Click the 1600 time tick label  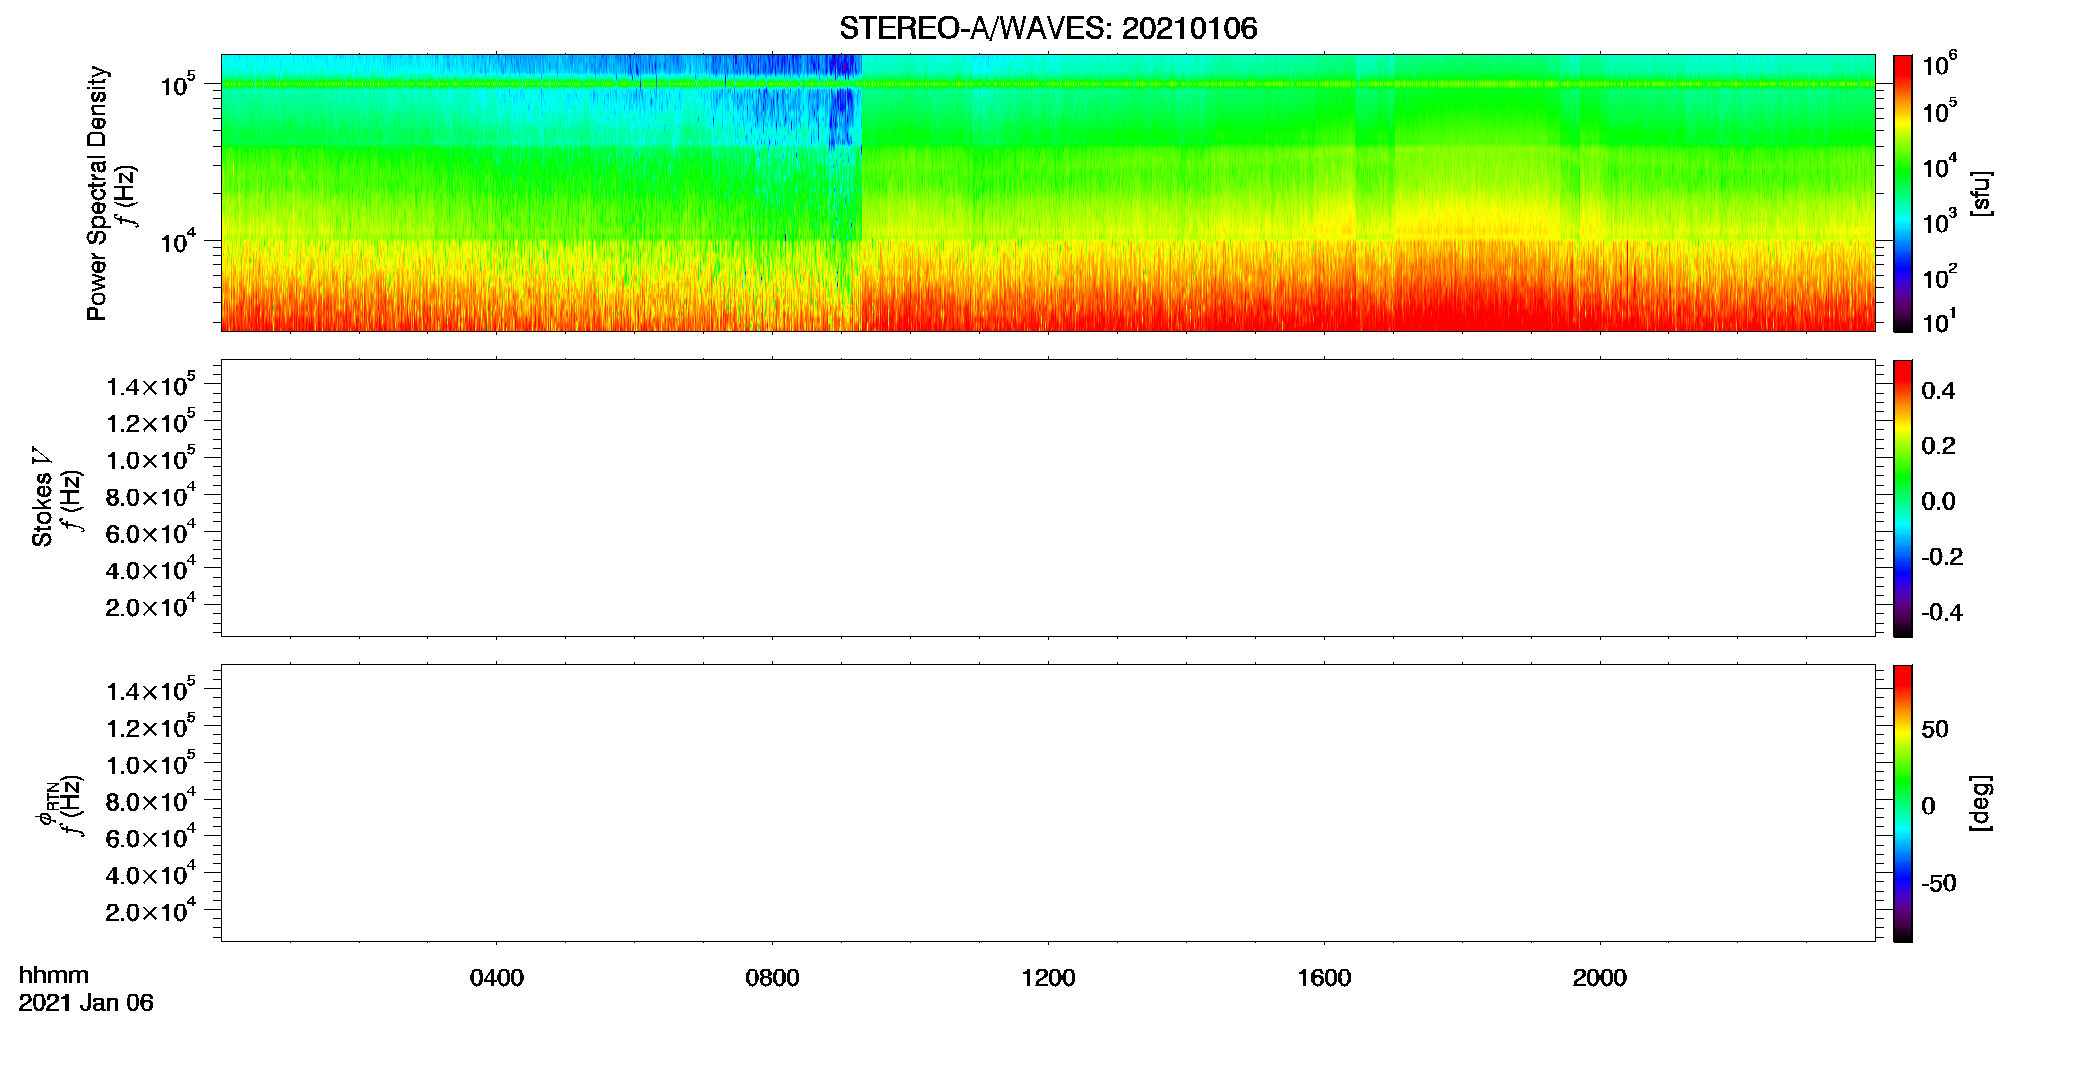(1324, 978)
